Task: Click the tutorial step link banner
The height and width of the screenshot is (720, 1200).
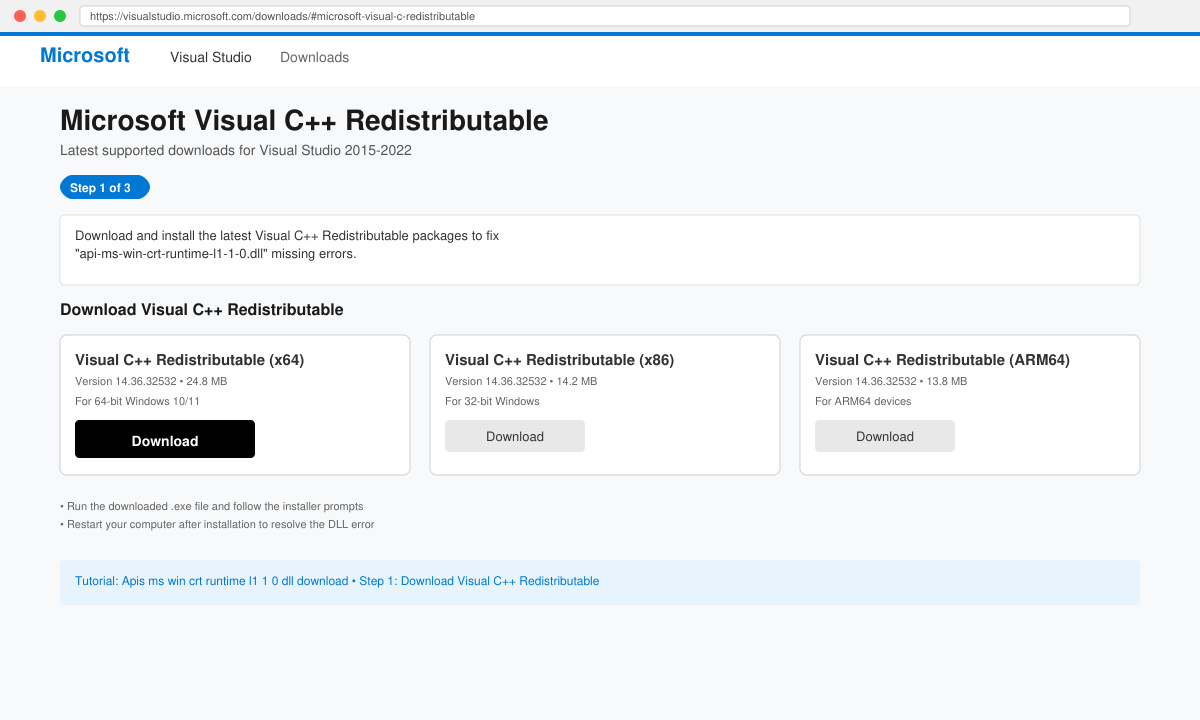Action: click(x=600, y=582)
